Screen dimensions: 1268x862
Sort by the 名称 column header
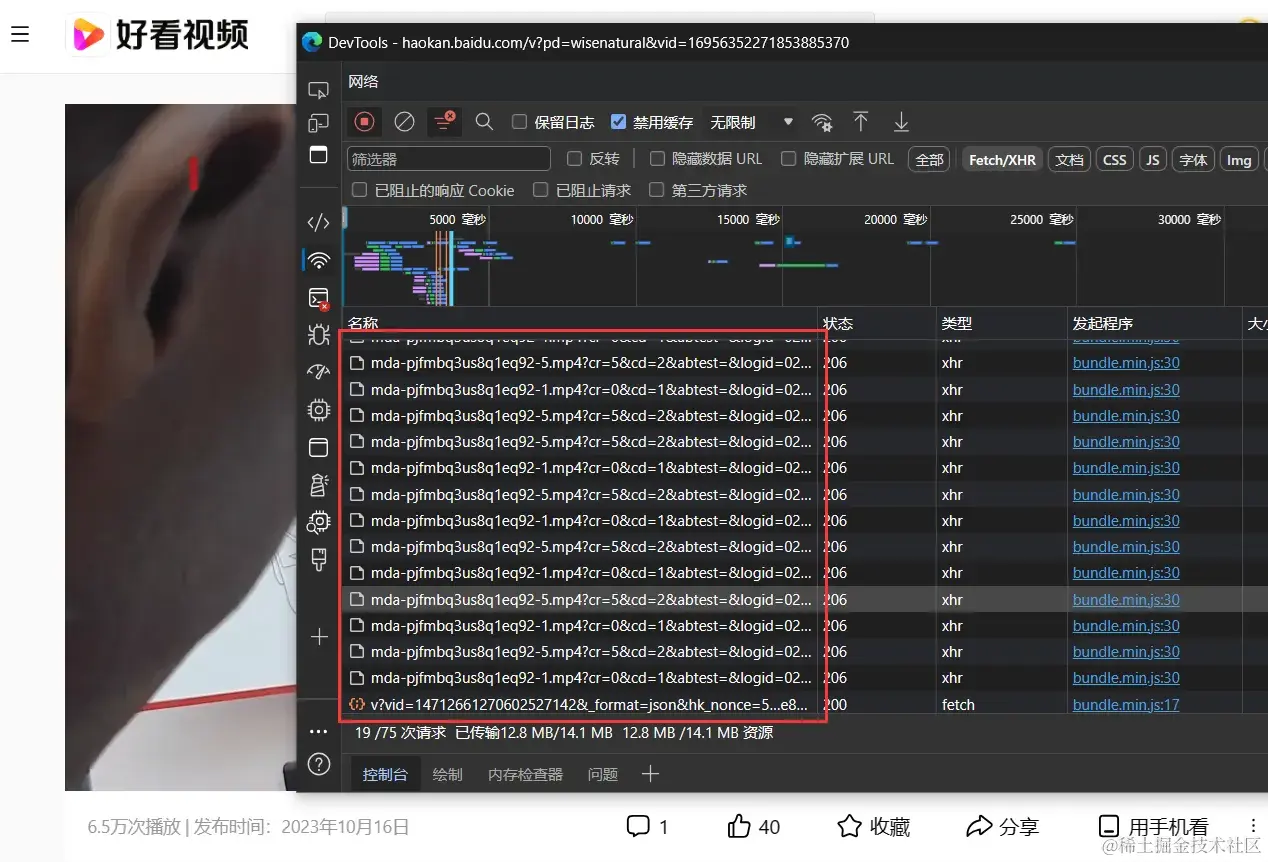pos(580,323)
